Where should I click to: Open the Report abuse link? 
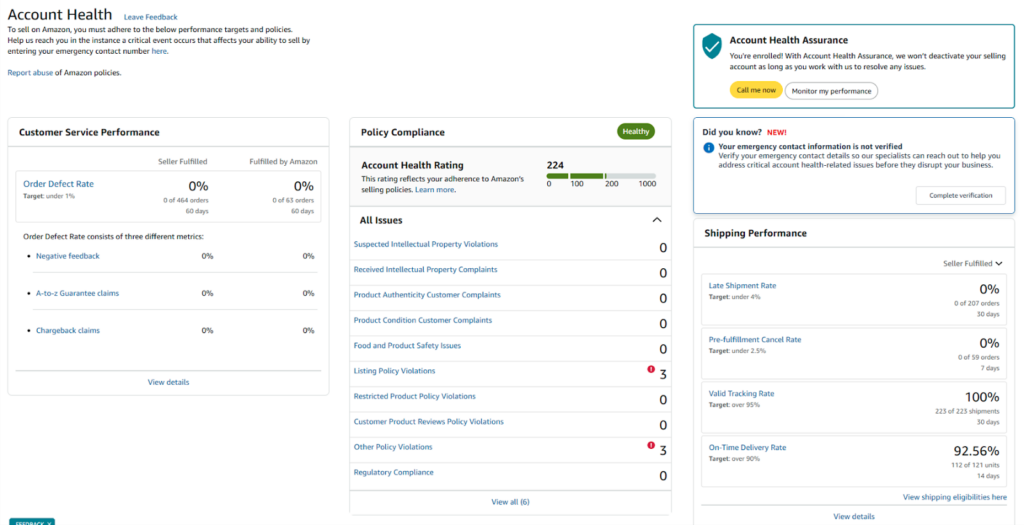pyautogui.click(x=30, y=72)
